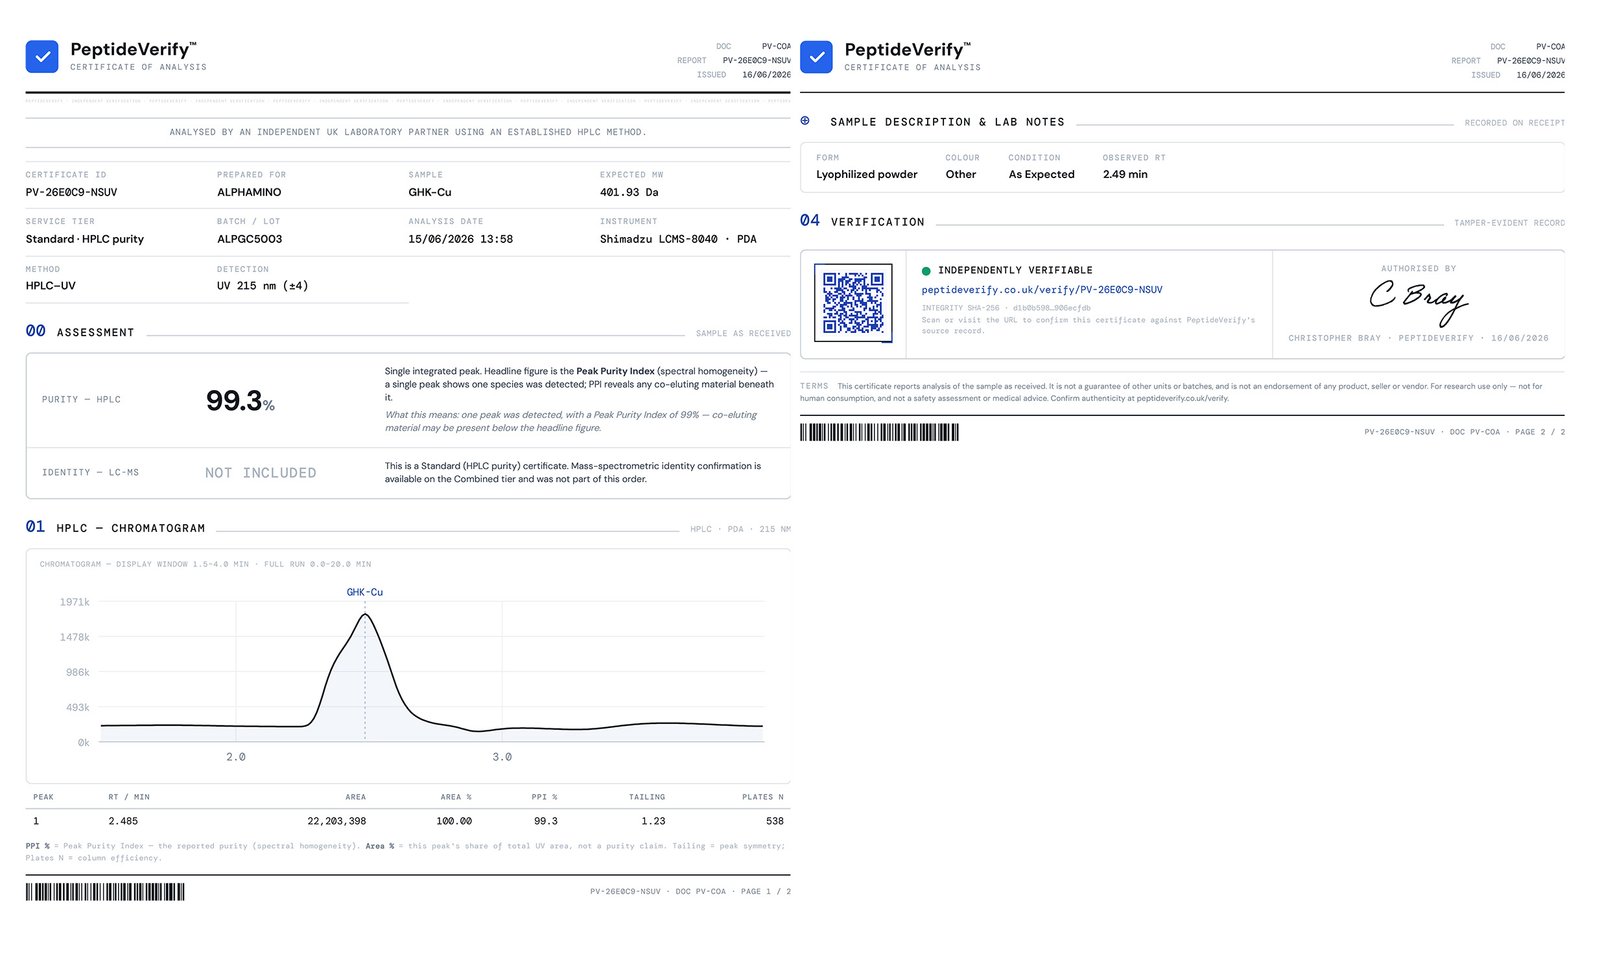1600x972 pixels.
Task: Select the UV 215 nm (±4) detection value
Action: click(263, 286)
